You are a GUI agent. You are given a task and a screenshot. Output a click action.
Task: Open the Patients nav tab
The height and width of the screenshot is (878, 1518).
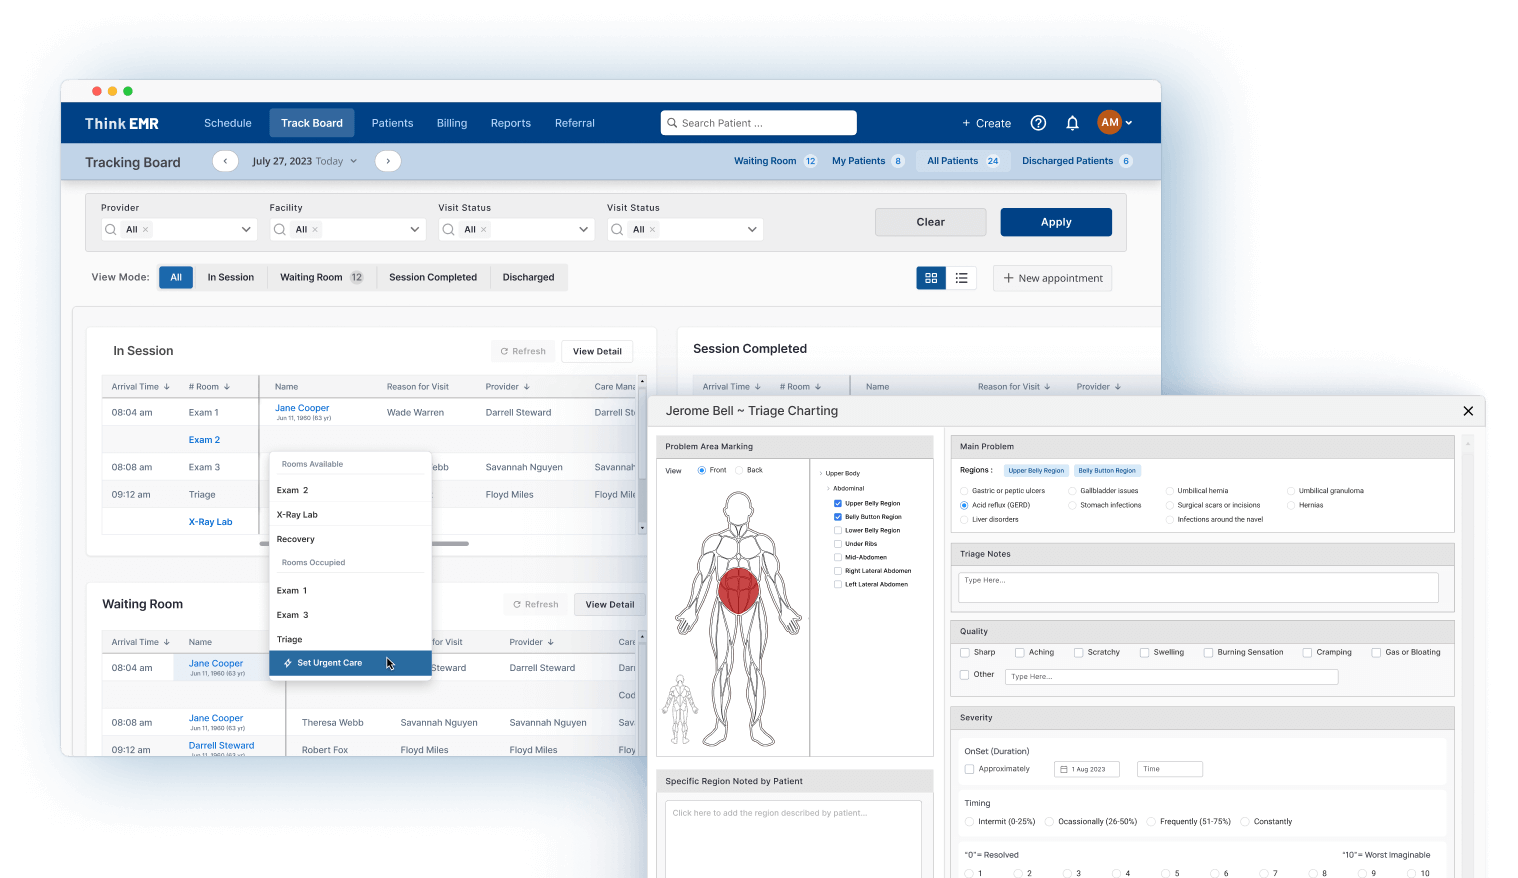pos(392,123)
